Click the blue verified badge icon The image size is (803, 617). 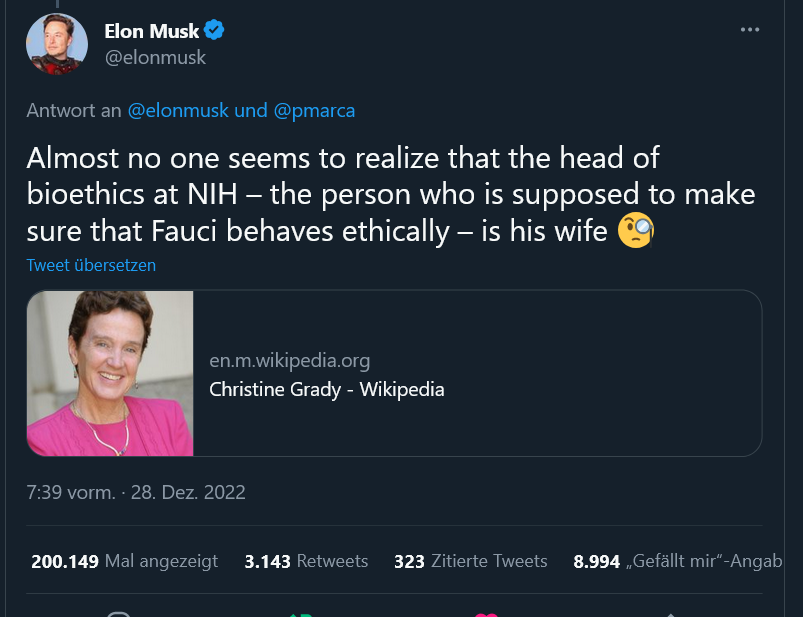[x=215, y=31]
